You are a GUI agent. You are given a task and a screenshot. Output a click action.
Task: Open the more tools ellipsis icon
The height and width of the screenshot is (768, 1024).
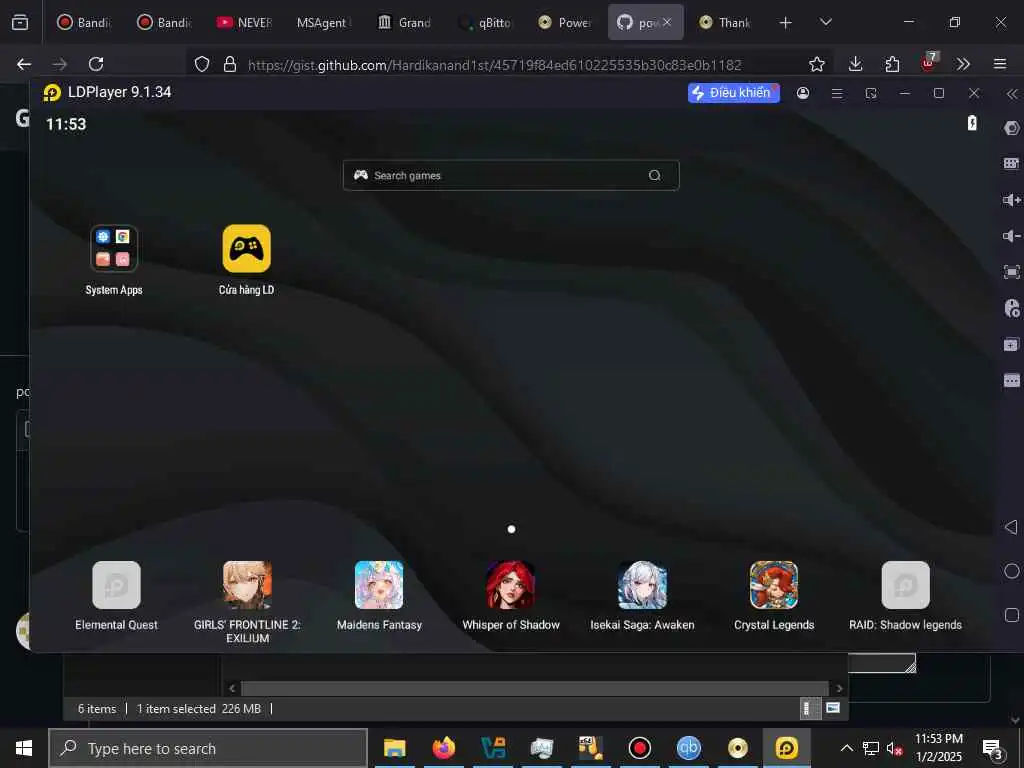1012,380
